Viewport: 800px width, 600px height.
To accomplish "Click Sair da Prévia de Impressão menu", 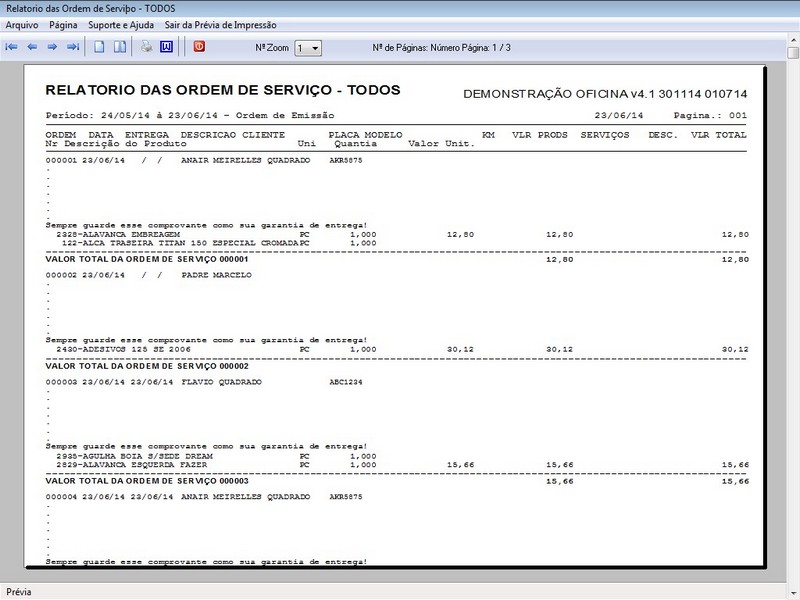I will (220, 25).
